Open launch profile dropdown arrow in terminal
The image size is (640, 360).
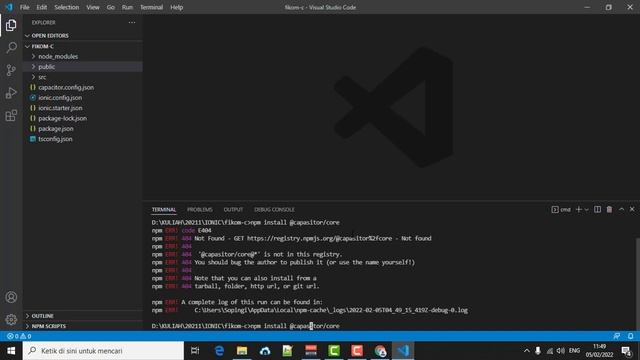pos(587,210)
